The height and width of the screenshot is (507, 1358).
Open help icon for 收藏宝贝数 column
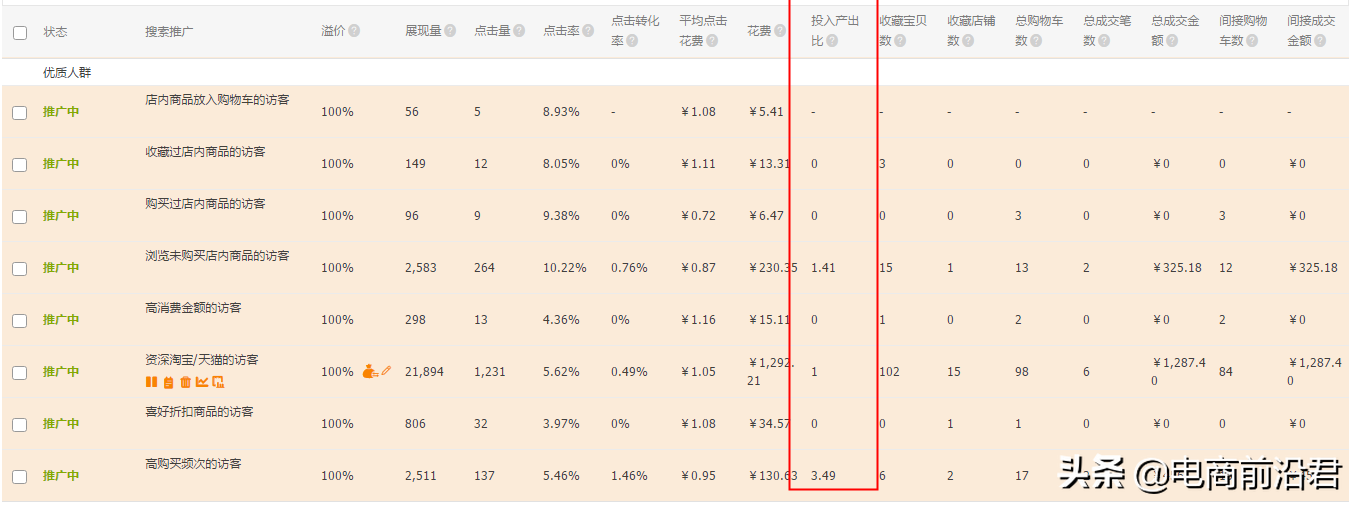pyautogui.click(x=900, y=41)
